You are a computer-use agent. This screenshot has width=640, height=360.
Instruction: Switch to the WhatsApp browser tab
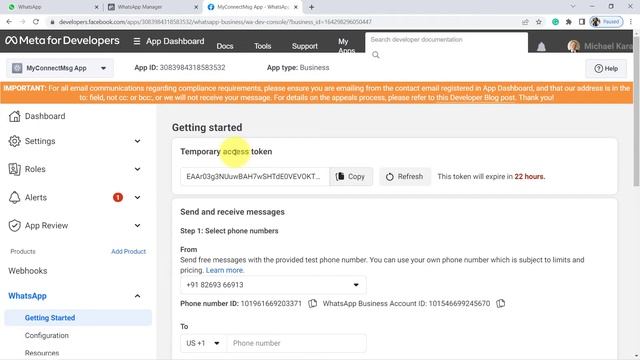click(x=53, y=7)
